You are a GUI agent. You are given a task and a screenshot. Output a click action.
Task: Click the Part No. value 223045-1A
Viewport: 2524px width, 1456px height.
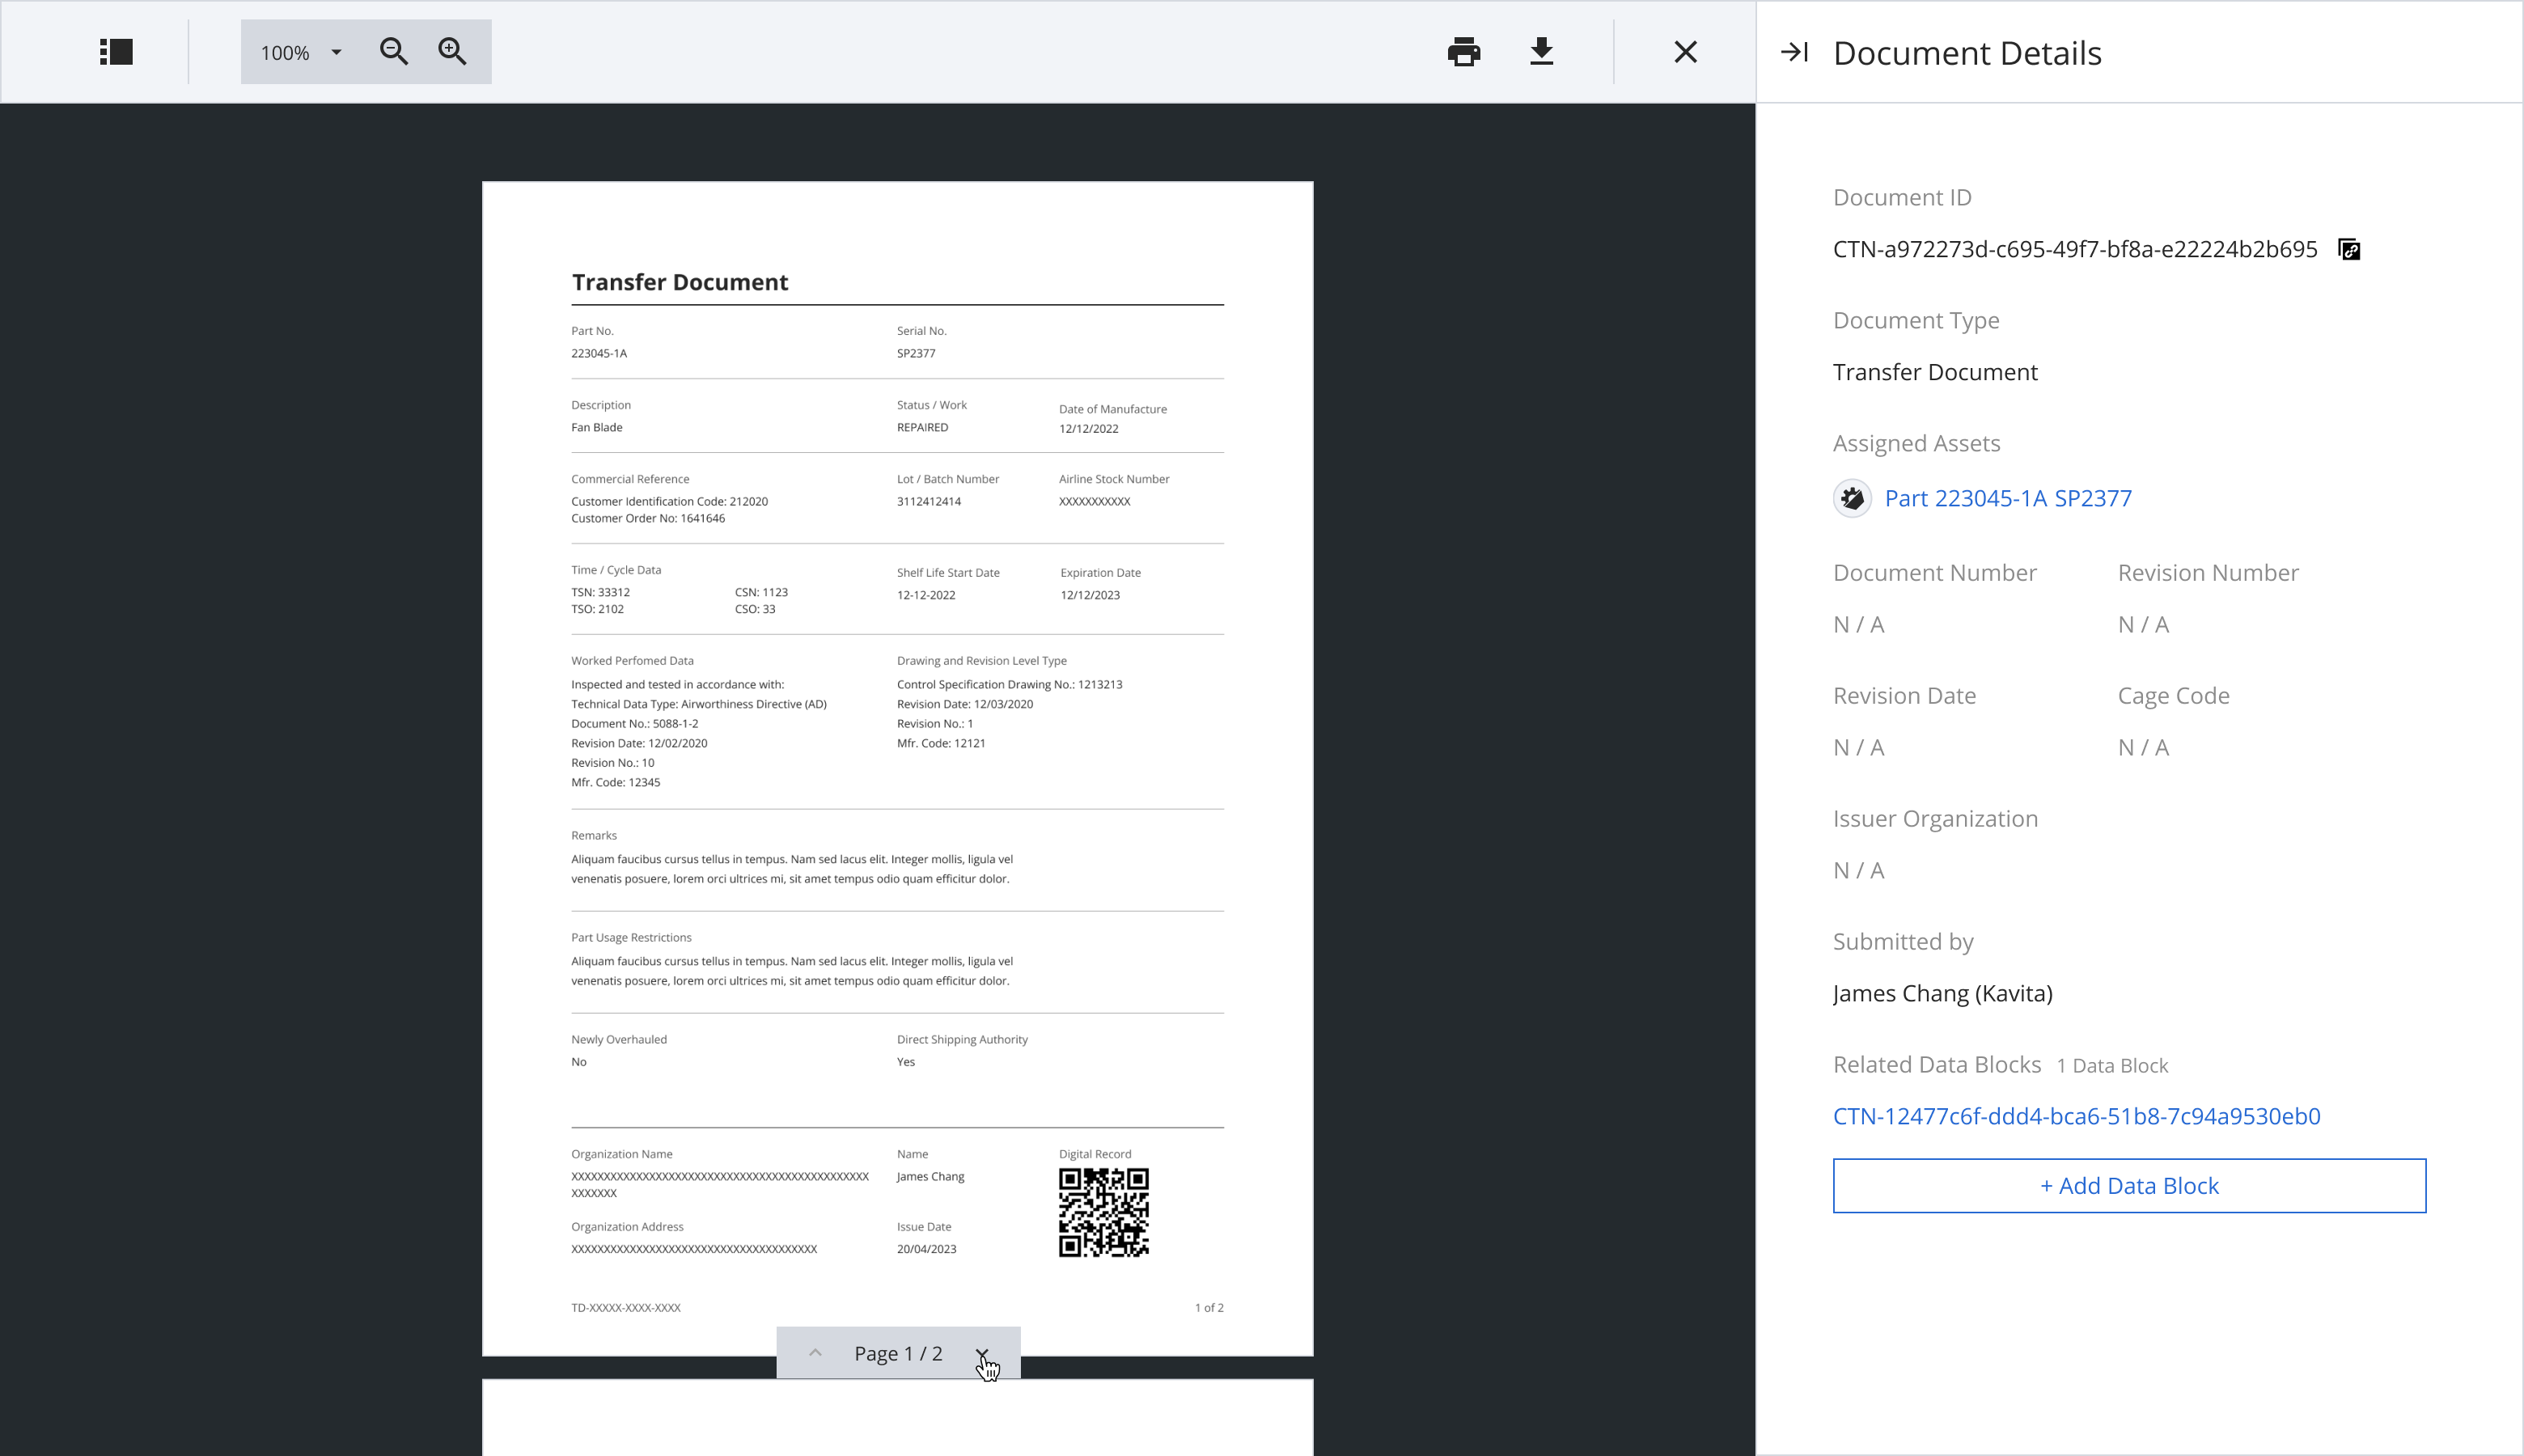[x=599, y=353]
